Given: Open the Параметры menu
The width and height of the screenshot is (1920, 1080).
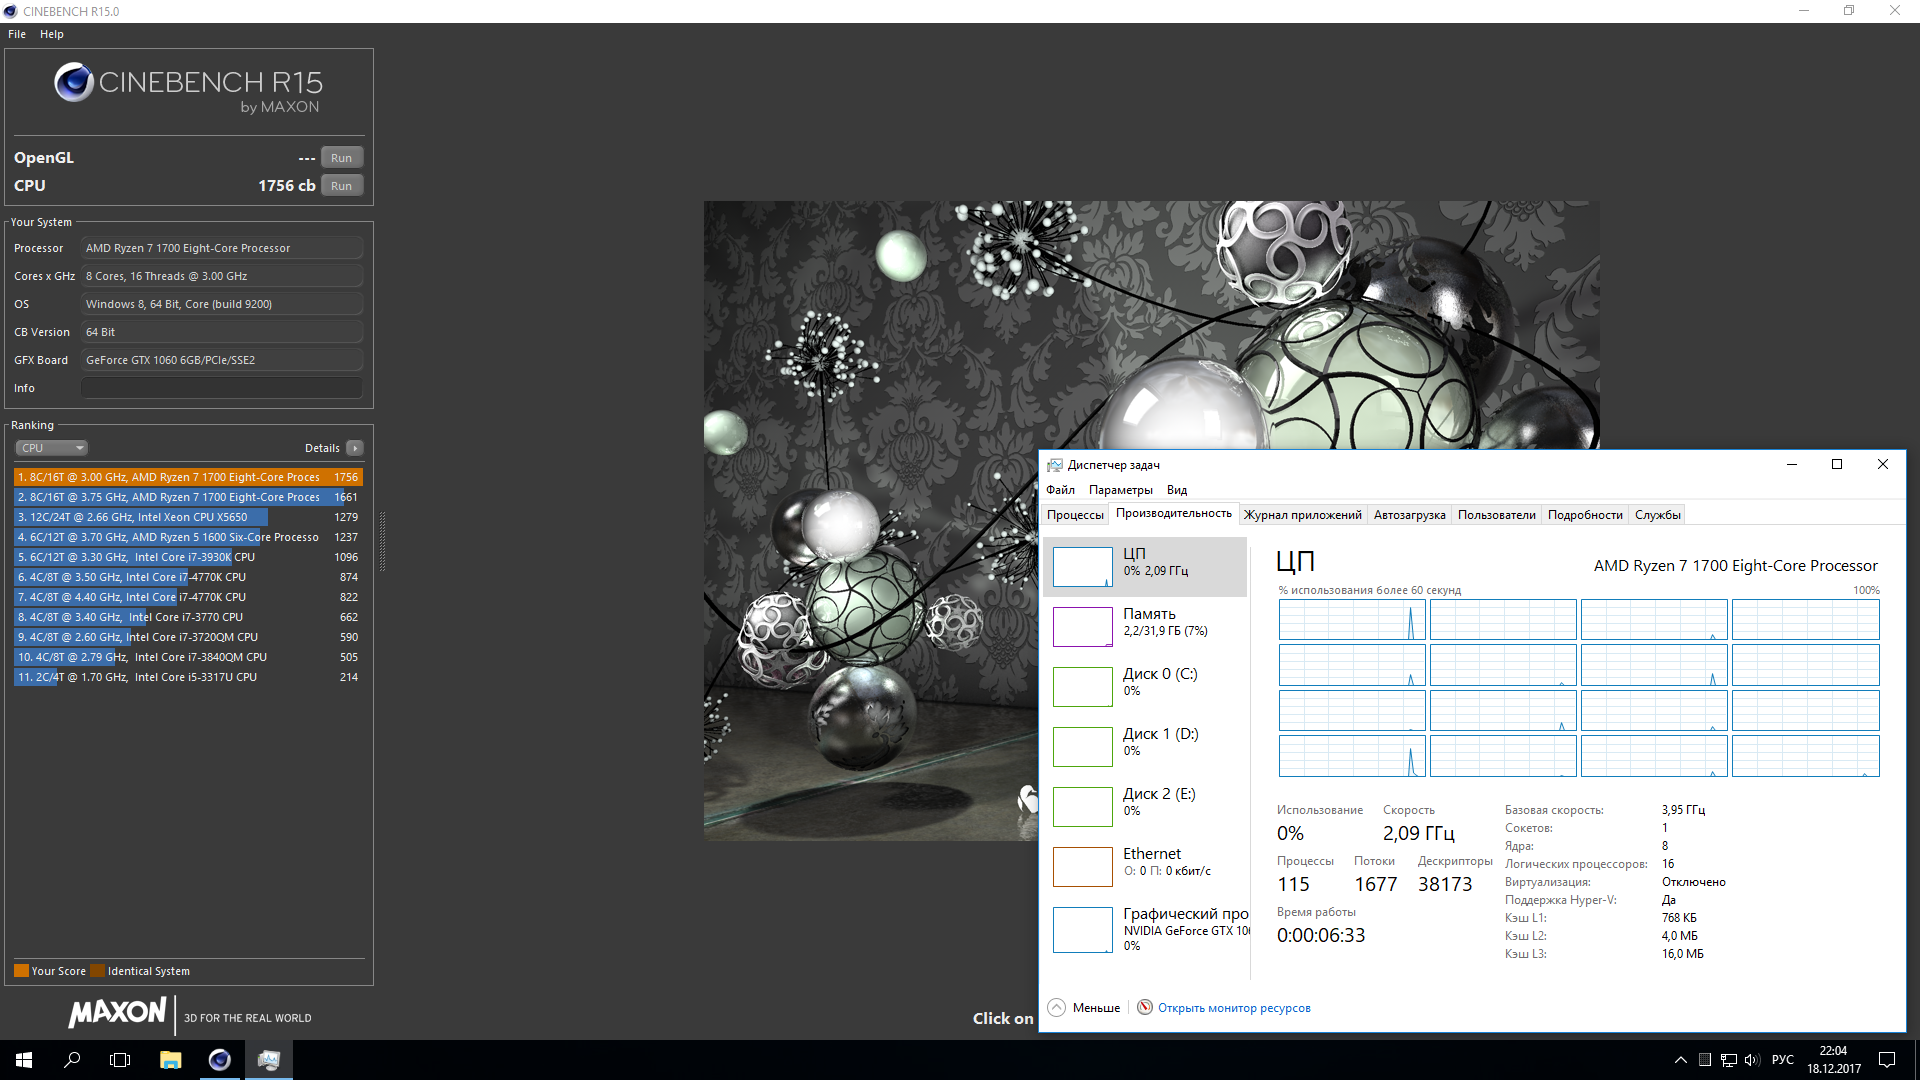Looking at the screenshot, I should [1120, 490].
